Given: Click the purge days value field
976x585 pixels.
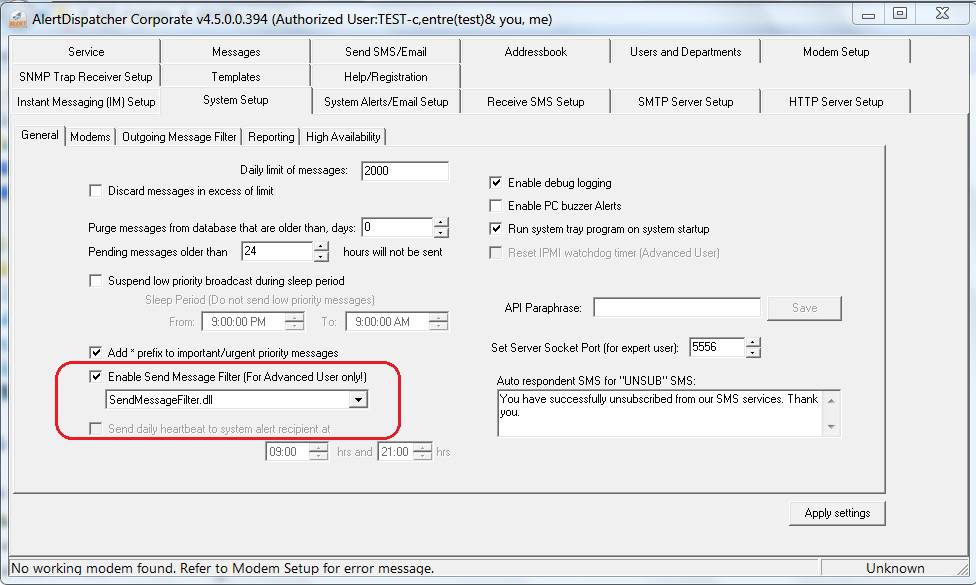Looking at the screenshot, I should pyautogui.click(x=396, y=227).
